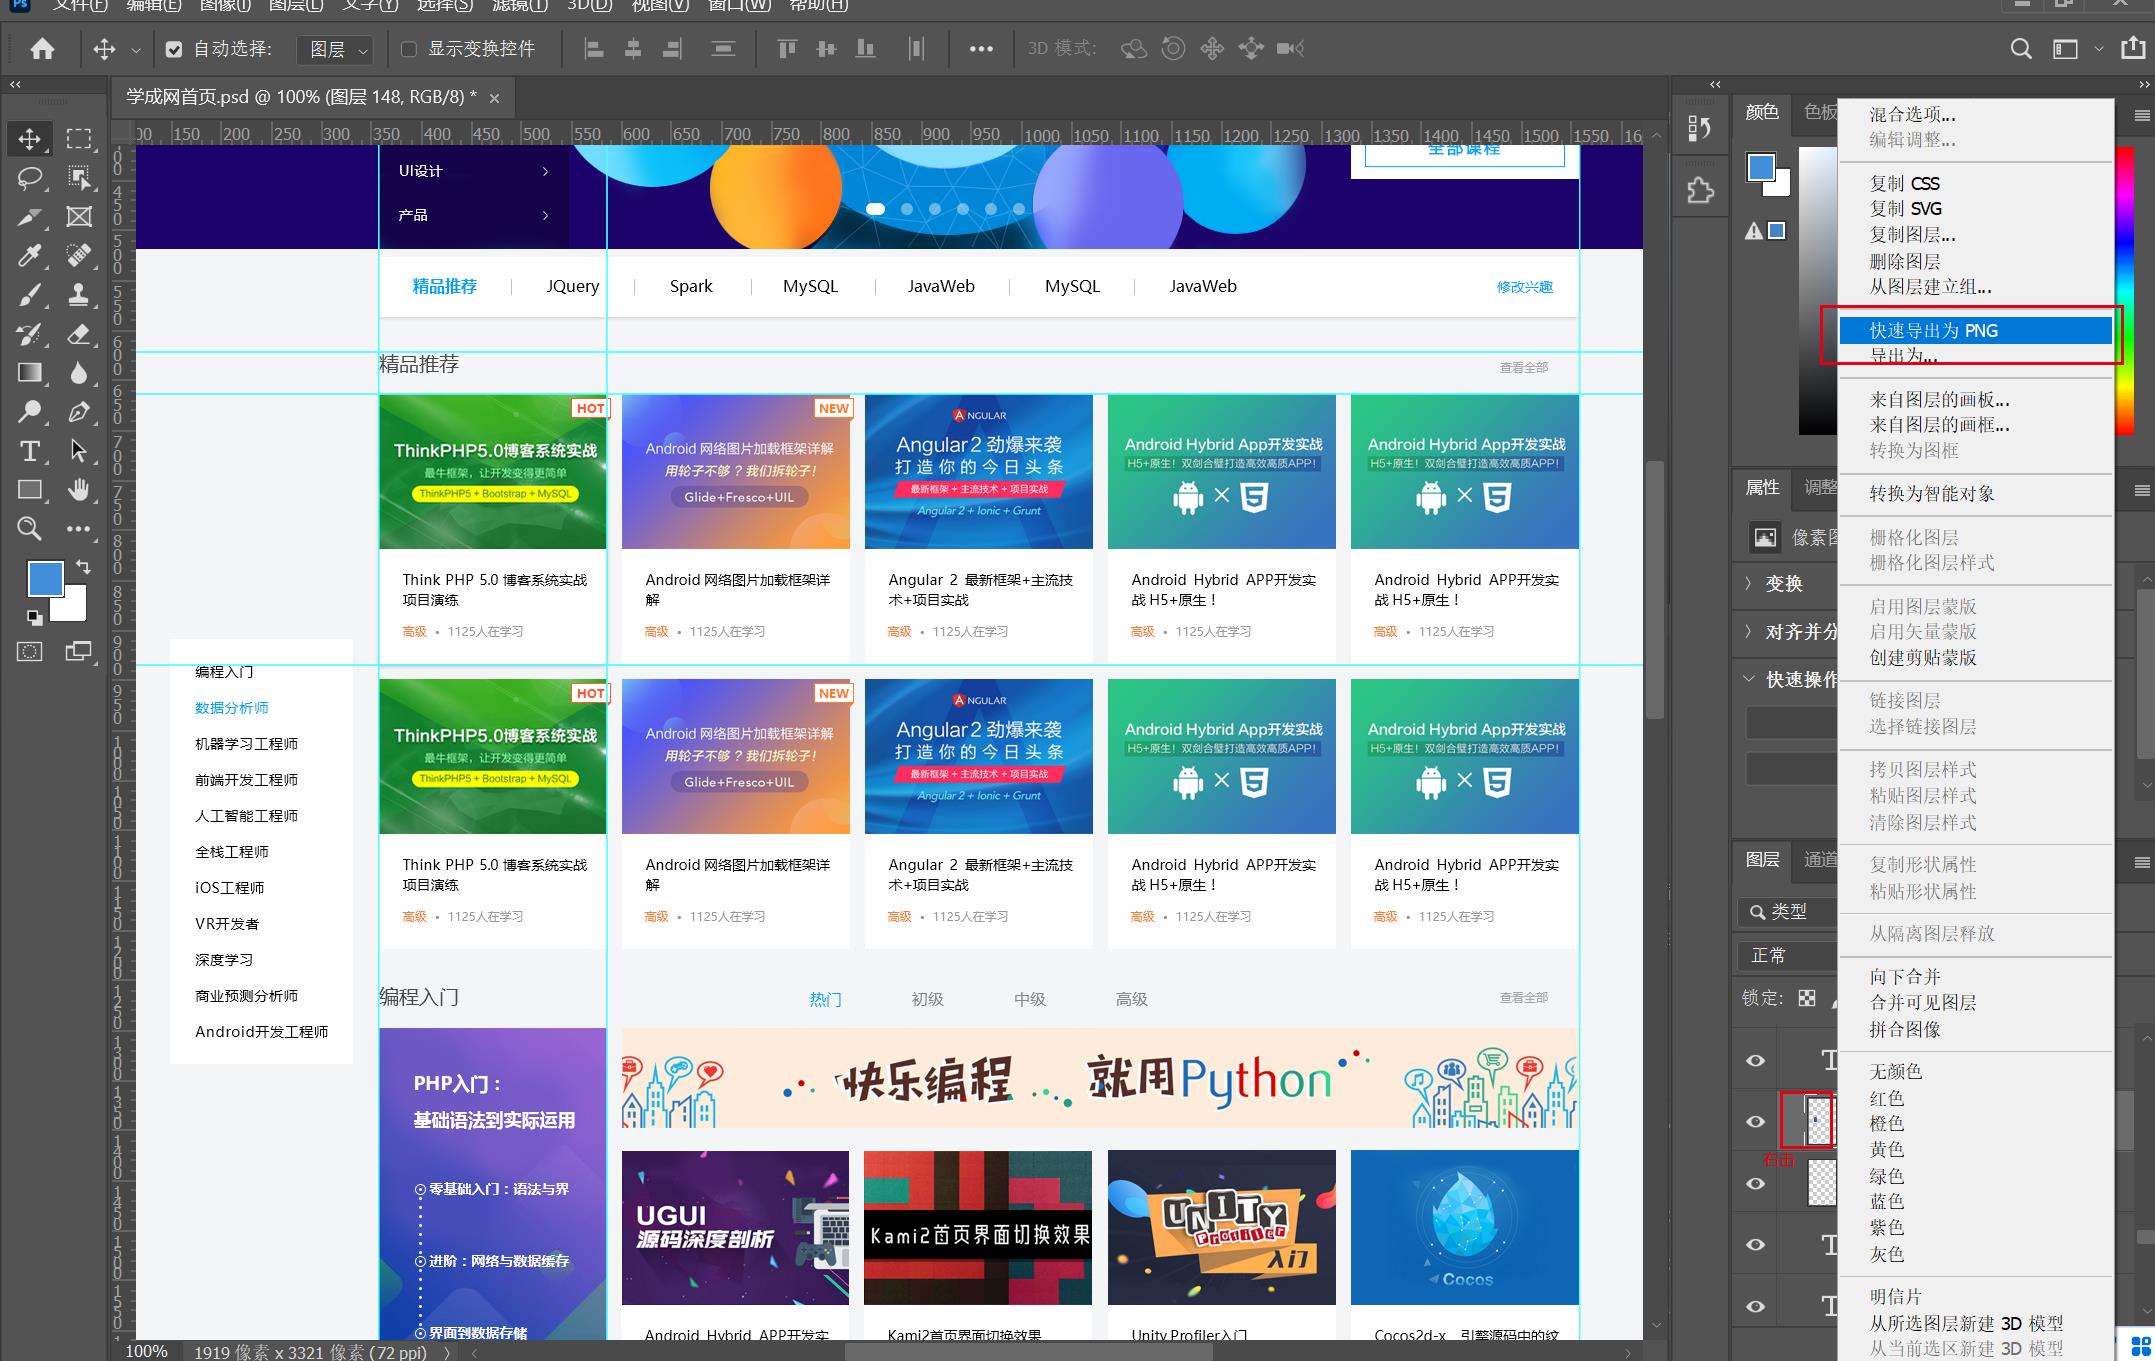
Task: Collapse the 快速操作 section
Action: 1748,678
